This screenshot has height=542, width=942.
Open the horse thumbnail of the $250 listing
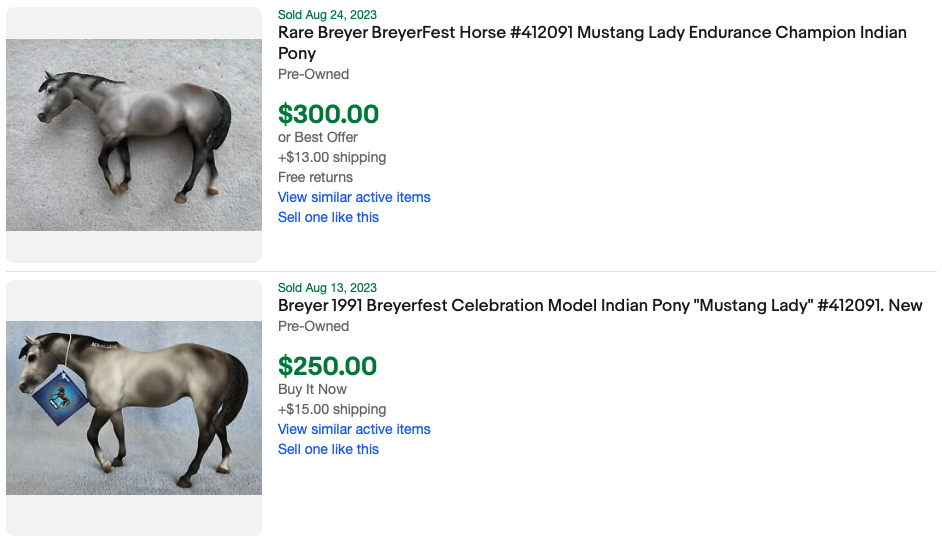134,407
